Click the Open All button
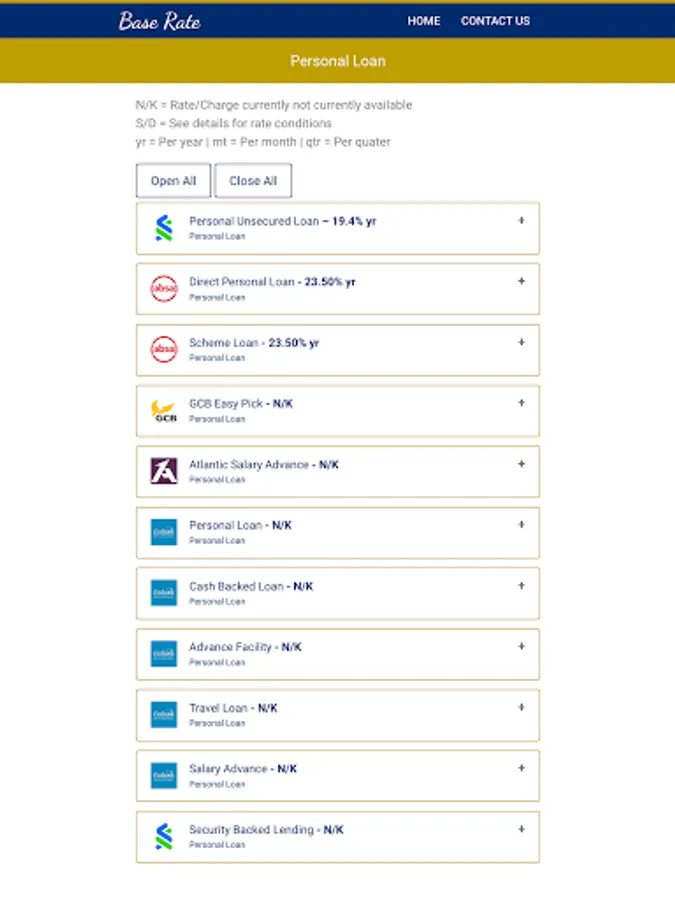The width and height of the screenshot is (675, 900). pyautogui.click(x=173, y=181)
